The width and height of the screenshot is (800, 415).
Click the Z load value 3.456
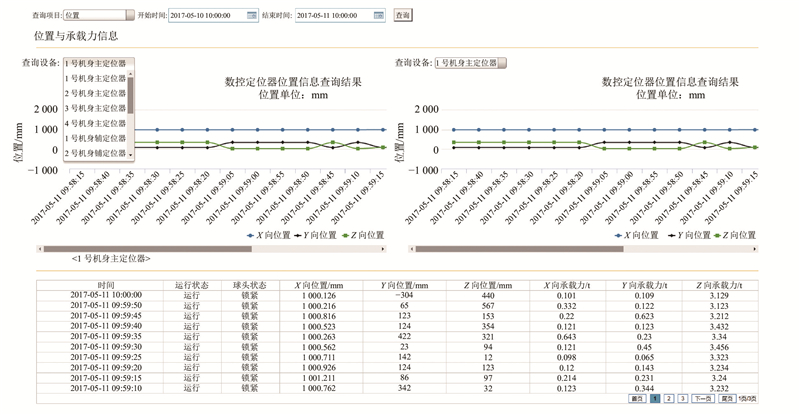pyautogui.click(x=719, y=347)
